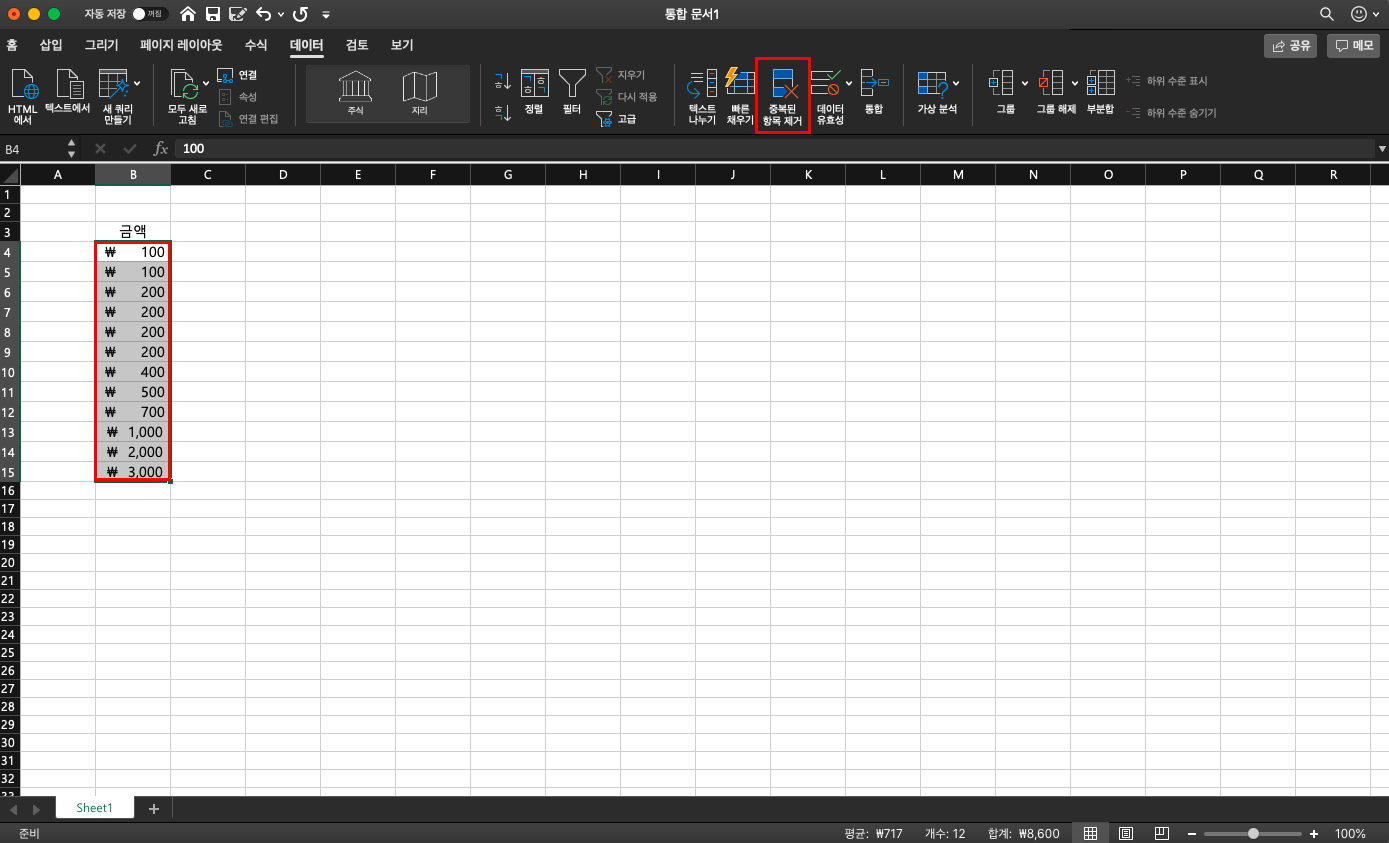The width and height of the screenshot is (1389, 843).
Task: Select column B header
Action: coord(133,175)
